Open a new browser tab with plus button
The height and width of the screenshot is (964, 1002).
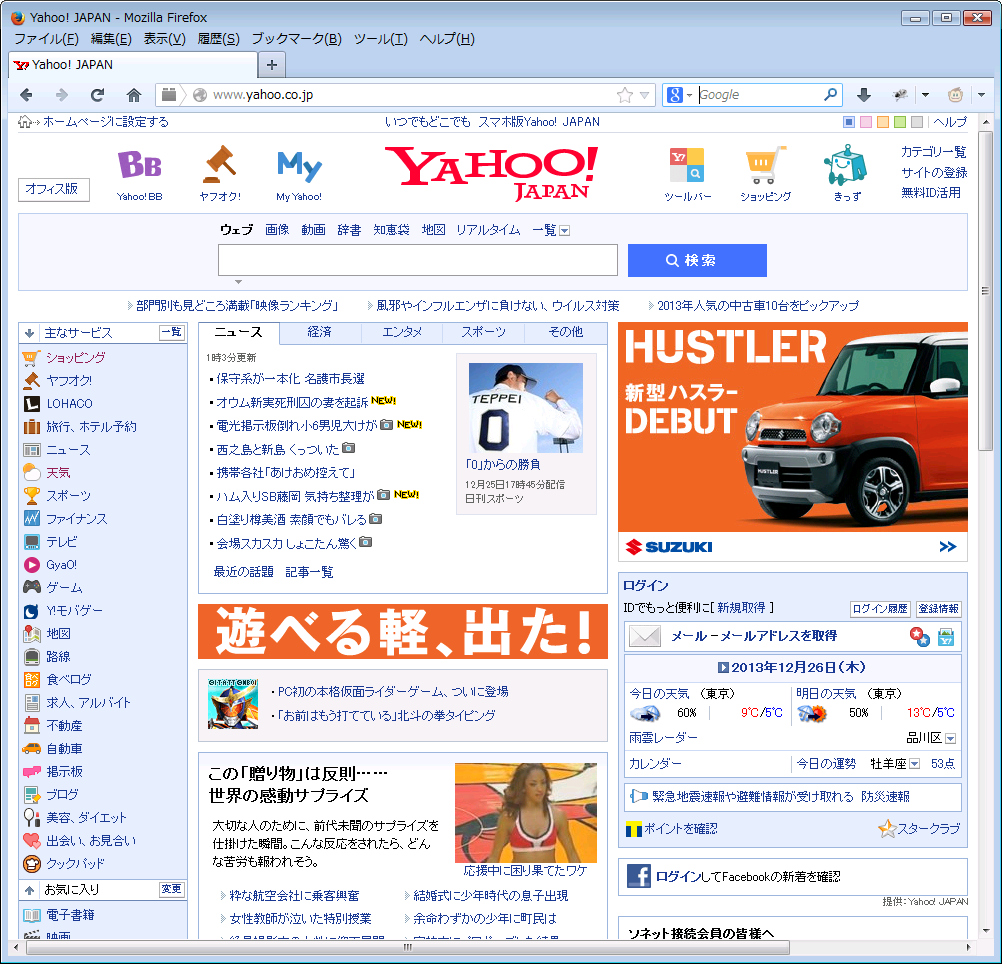pyautogui.click(x=272, y=65)
